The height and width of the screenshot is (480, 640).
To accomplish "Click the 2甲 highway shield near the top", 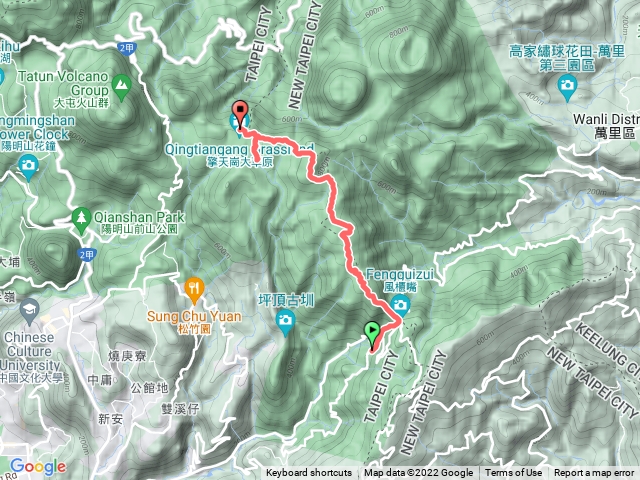I will pyautogui.click(x=126, y=49).
